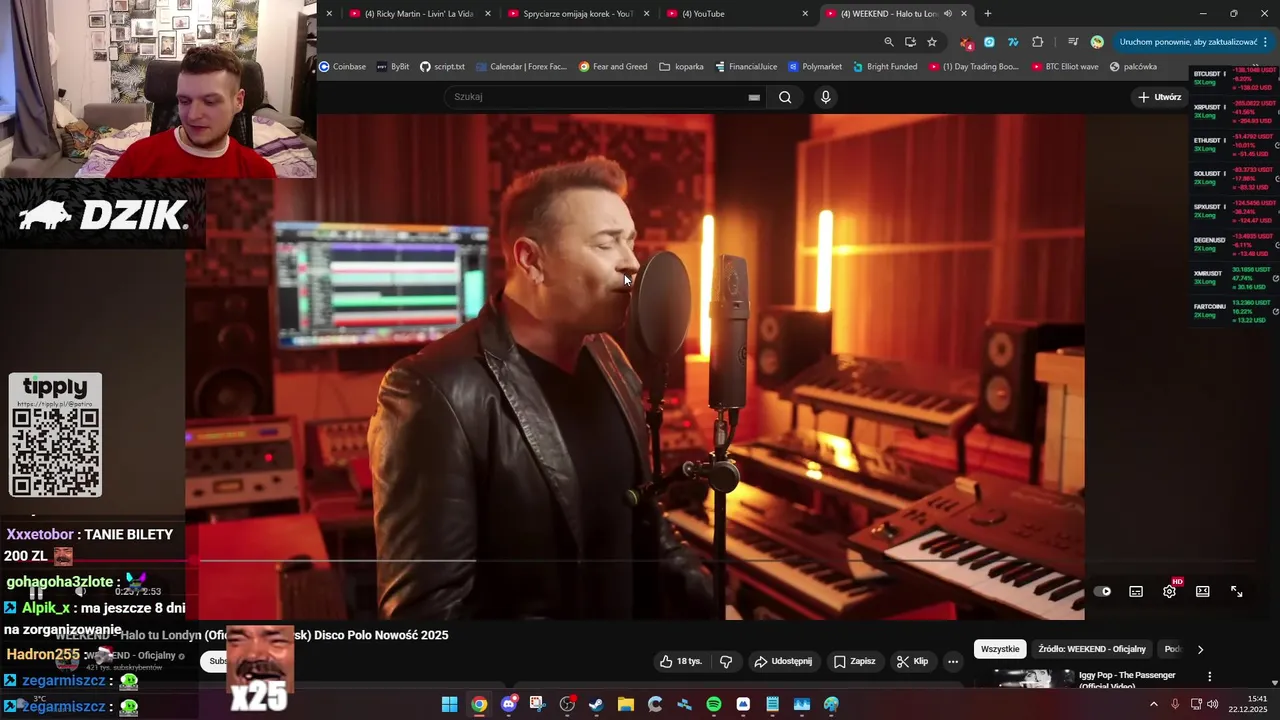Open File Explorer from the taskbar
Viewport: 1280px width, 720px height.
tap(625, 704)
